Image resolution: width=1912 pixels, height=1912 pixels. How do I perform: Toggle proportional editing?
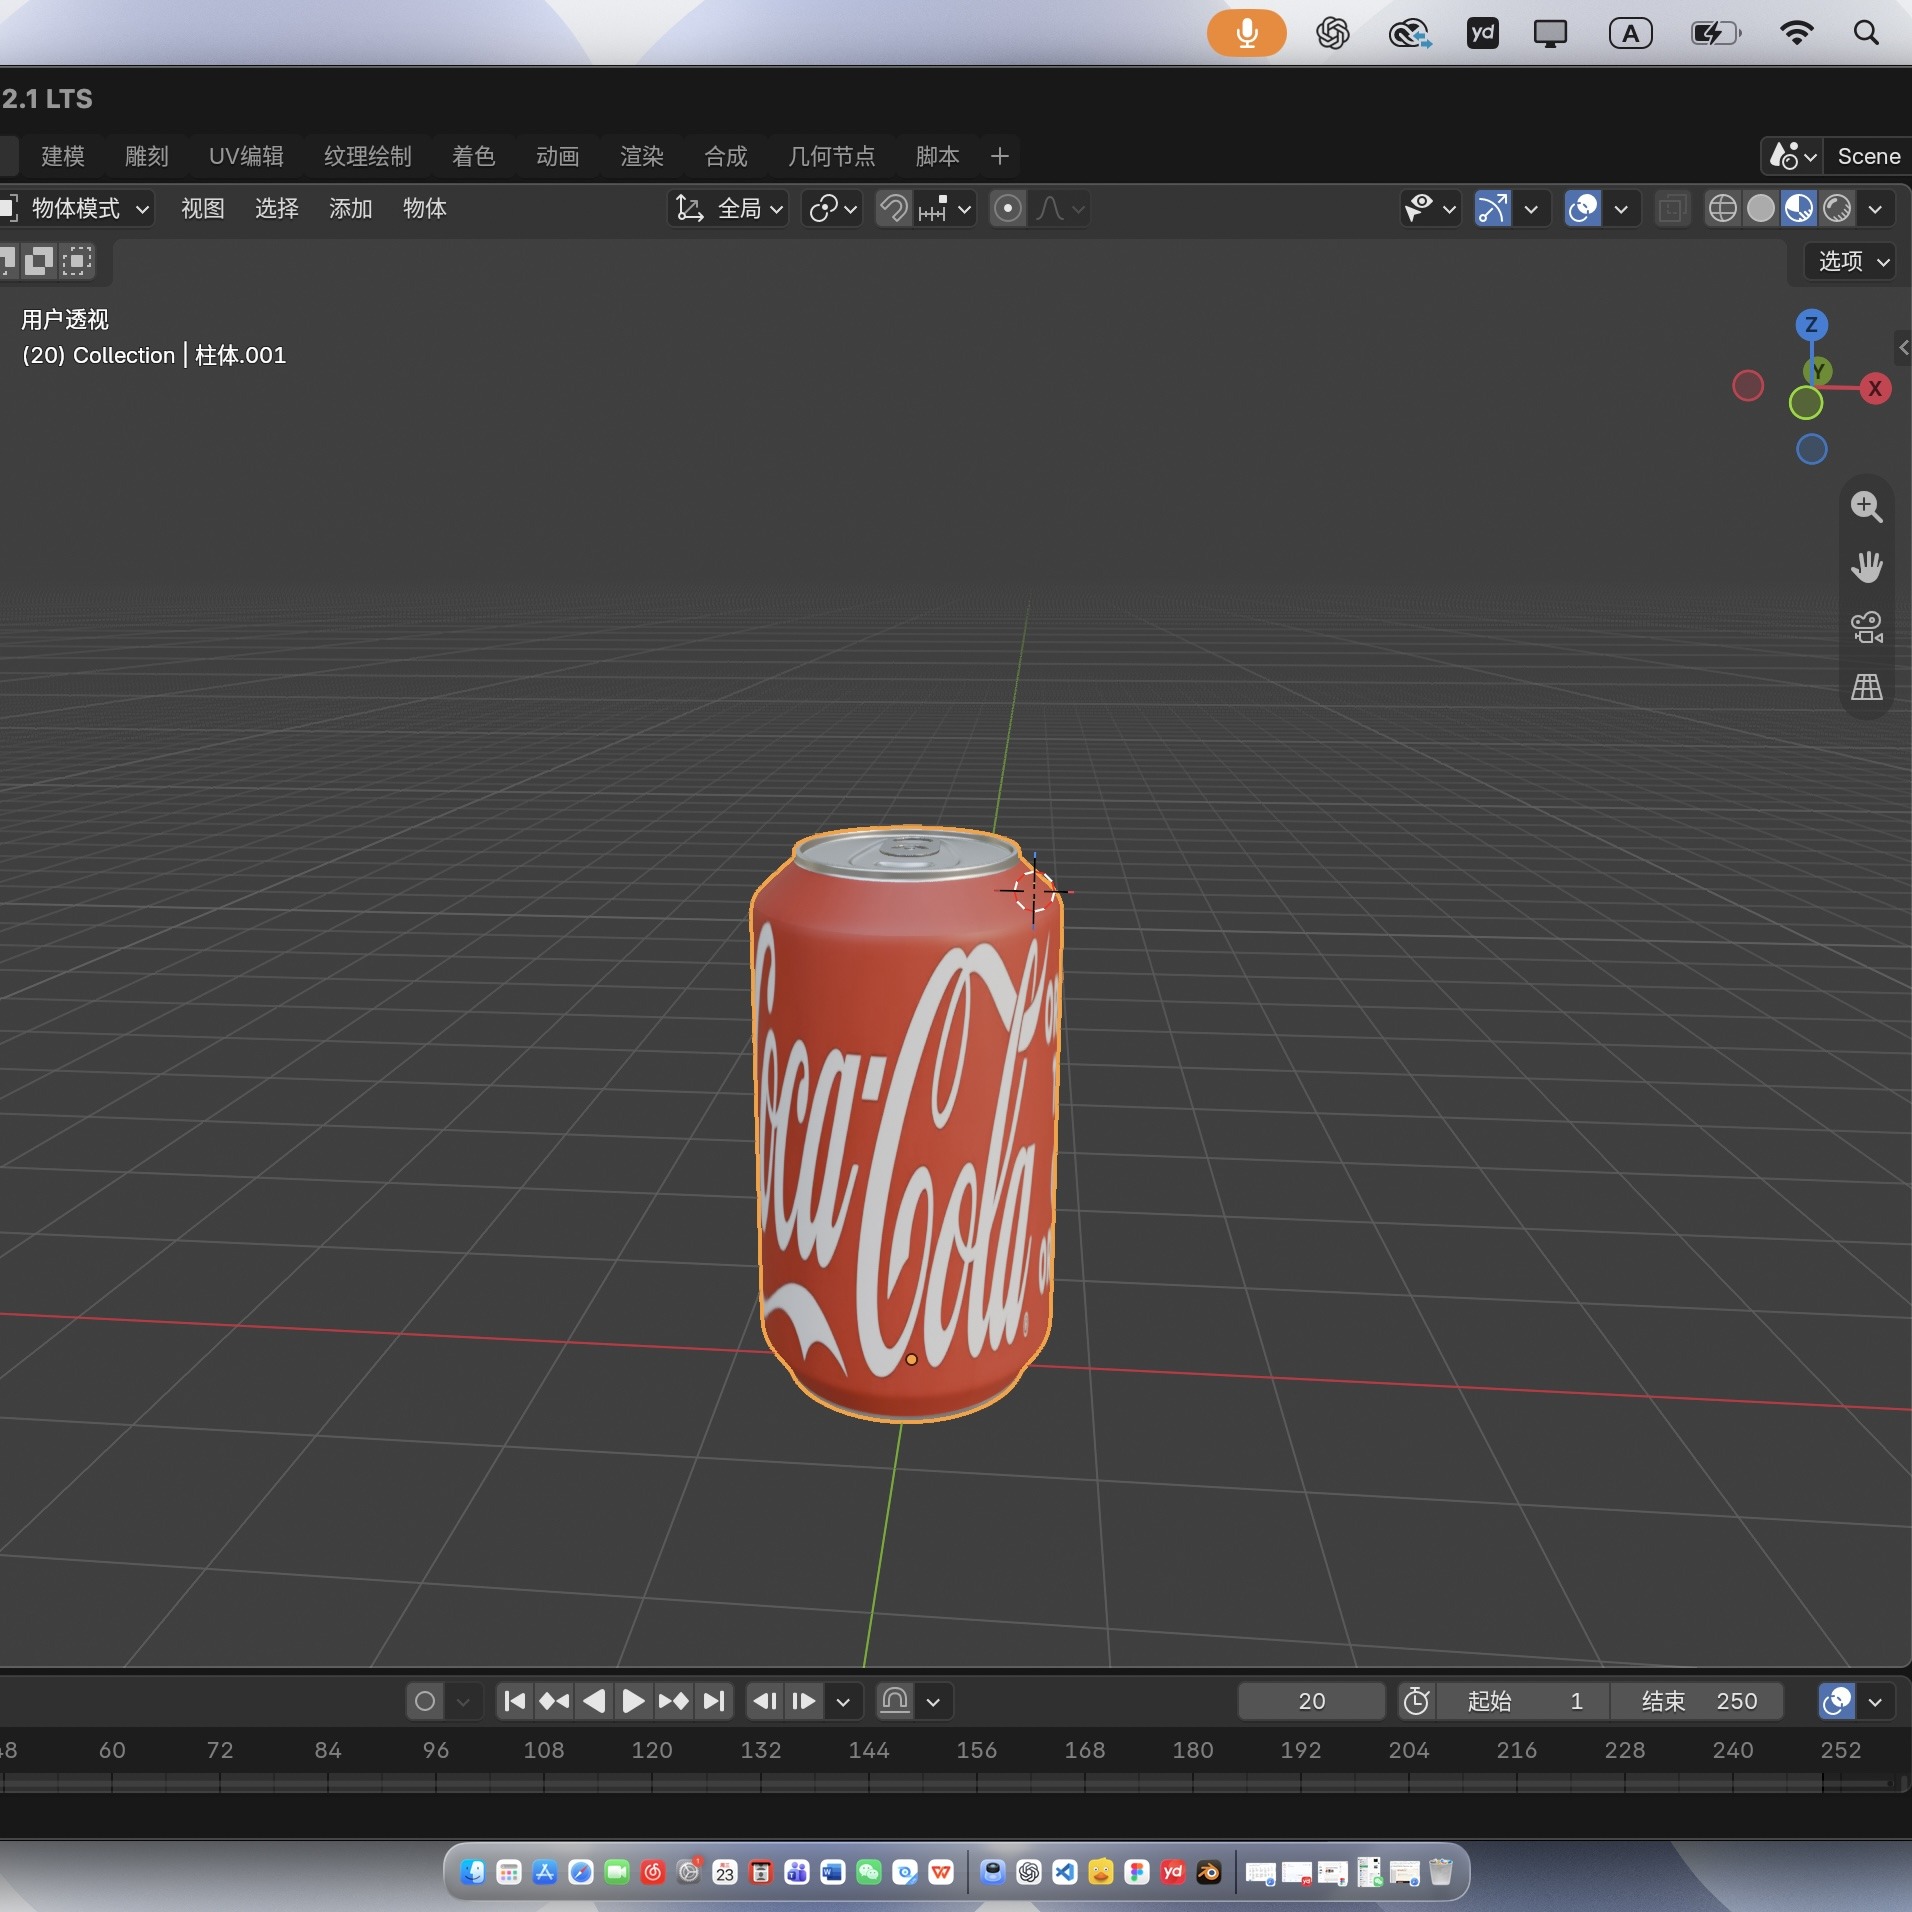(1007, 208)
